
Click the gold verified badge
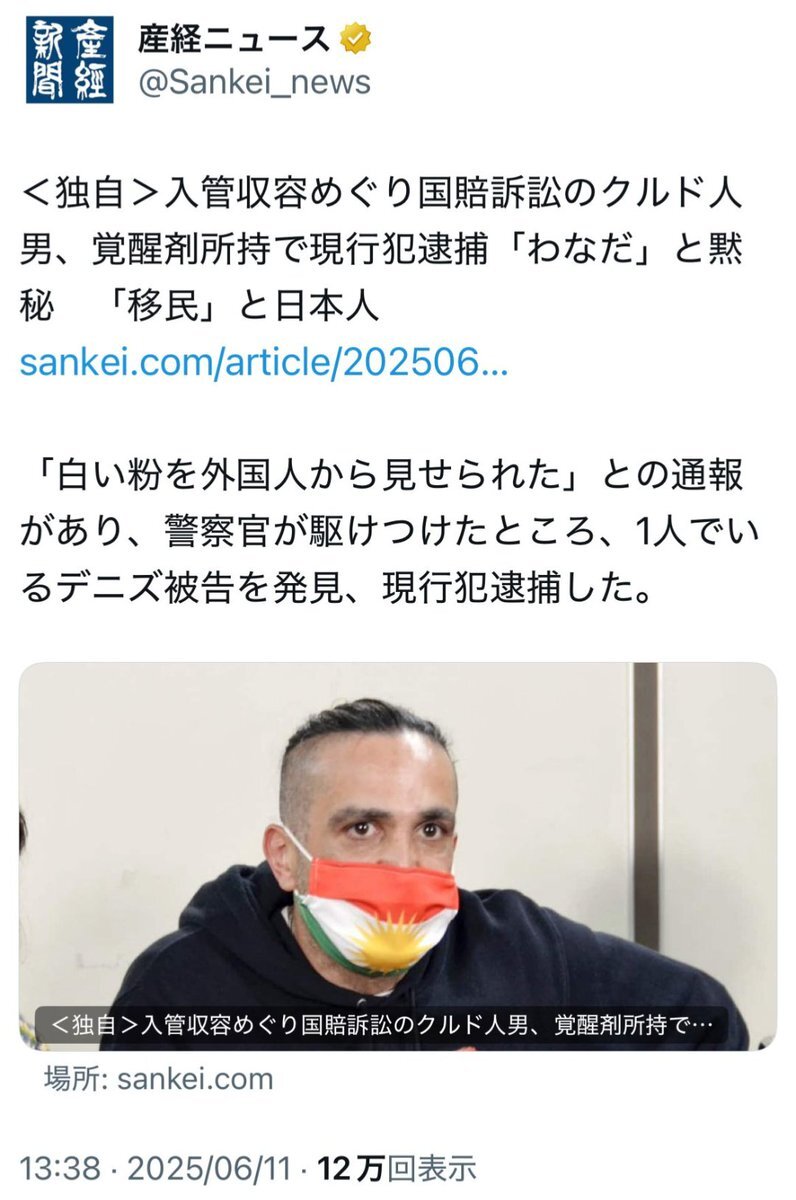pos(355,39)
